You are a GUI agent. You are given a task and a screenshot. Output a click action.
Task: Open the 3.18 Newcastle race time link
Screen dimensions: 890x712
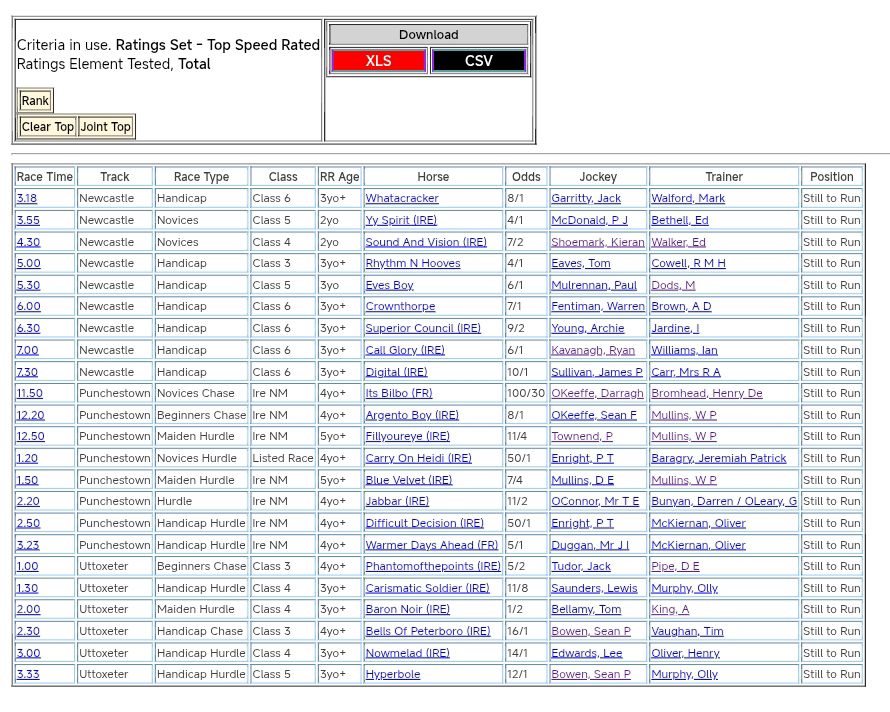(27, 199)
